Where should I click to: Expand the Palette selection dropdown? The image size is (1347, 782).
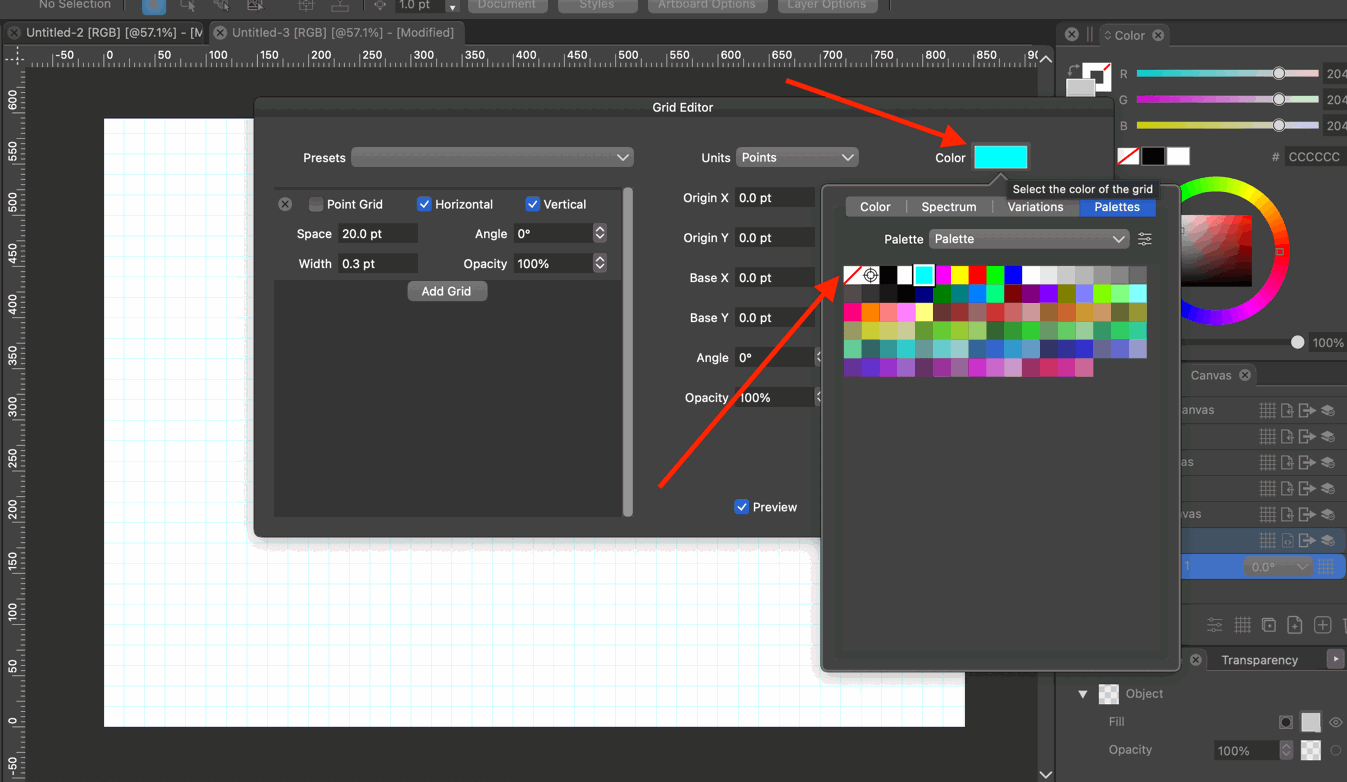coord(1028,239)
